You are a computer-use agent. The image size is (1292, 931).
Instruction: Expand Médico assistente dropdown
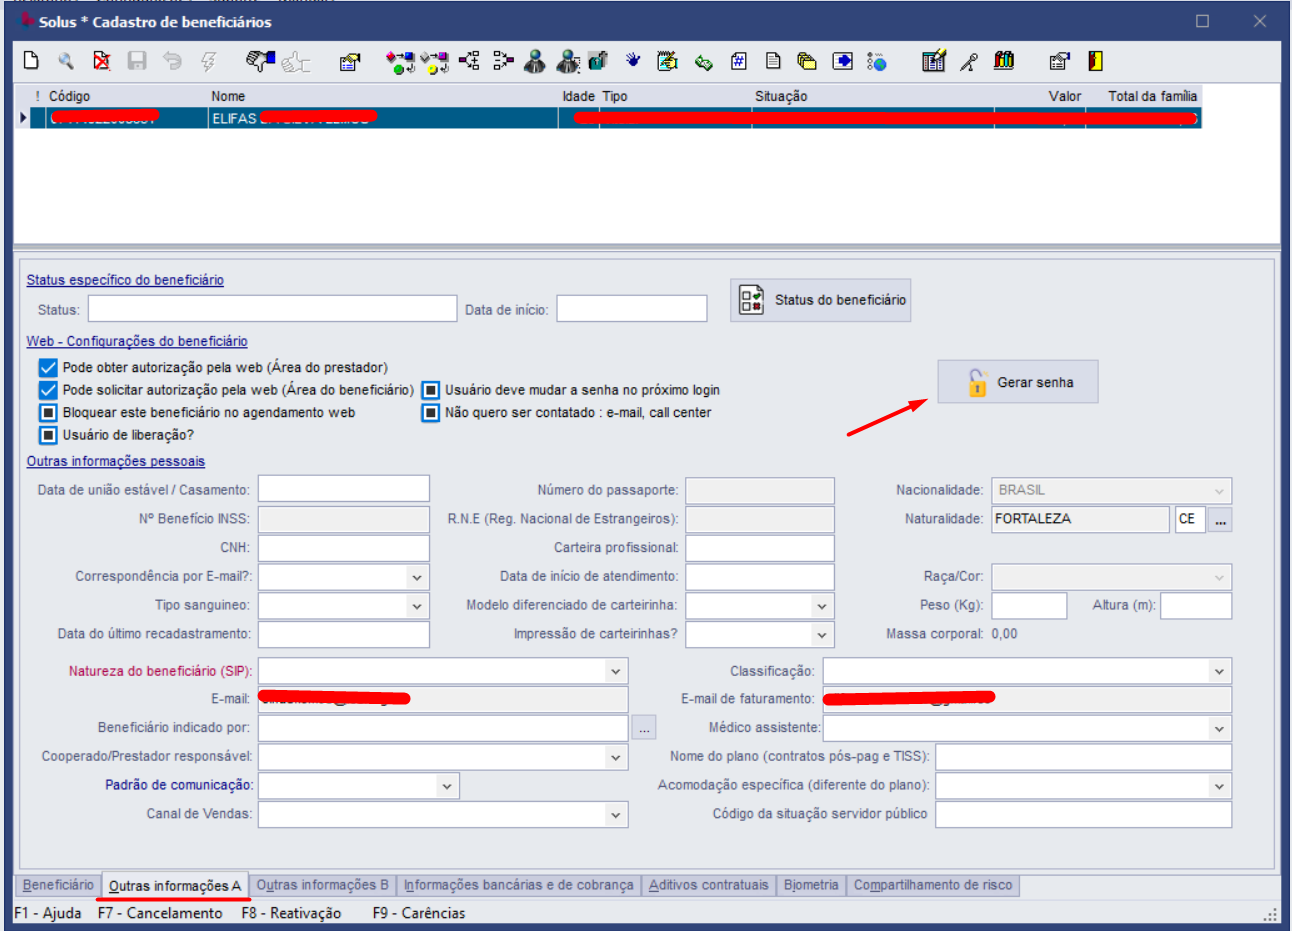[1219, 728]
